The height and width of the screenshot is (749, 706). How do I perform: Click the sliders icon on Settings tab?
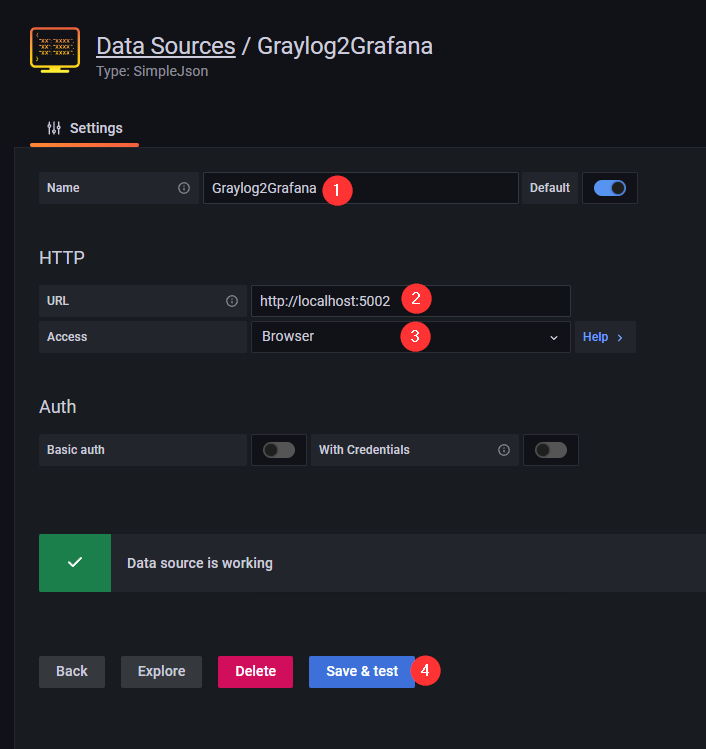(54, 128)
